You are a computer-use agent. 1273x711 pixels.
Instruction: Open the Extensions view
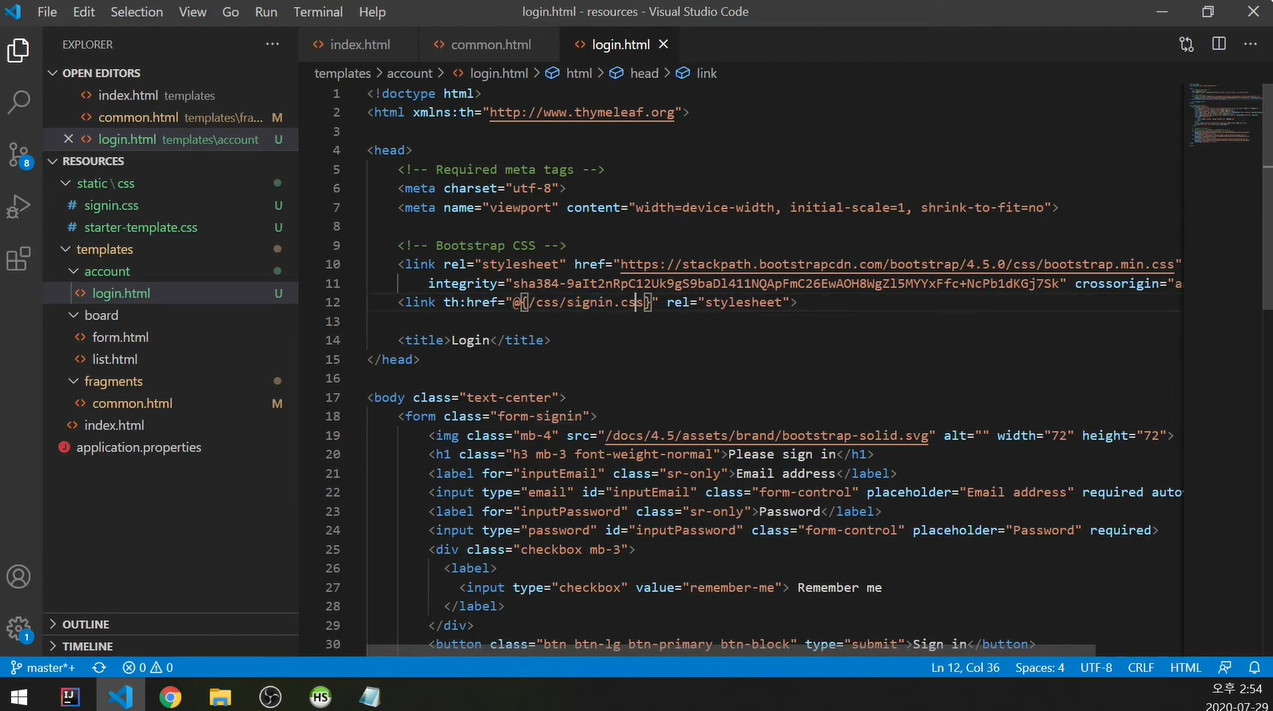point(18,260)
